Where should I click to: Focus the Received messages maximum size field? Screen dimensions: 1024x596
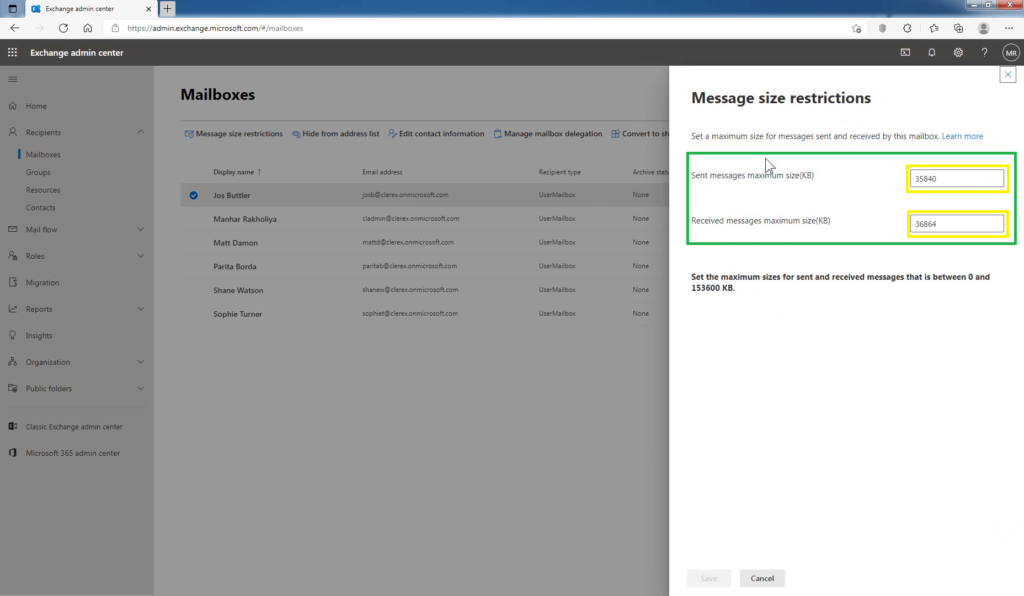pyautogui.click(x=957, y=223)
